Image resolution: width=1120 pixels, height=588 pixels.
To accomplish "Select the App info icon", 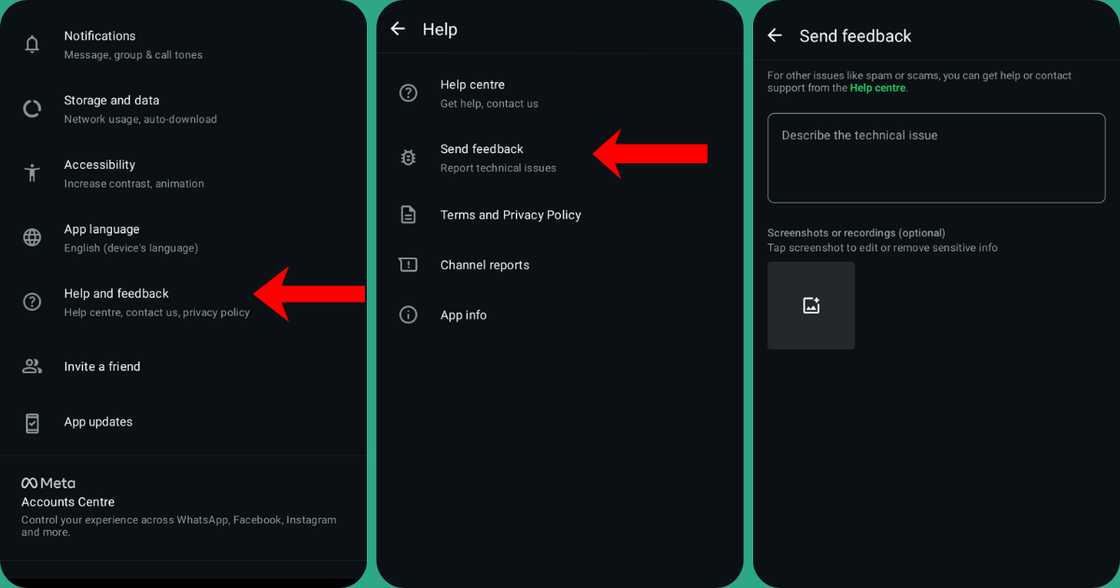I will click(407, 314).
